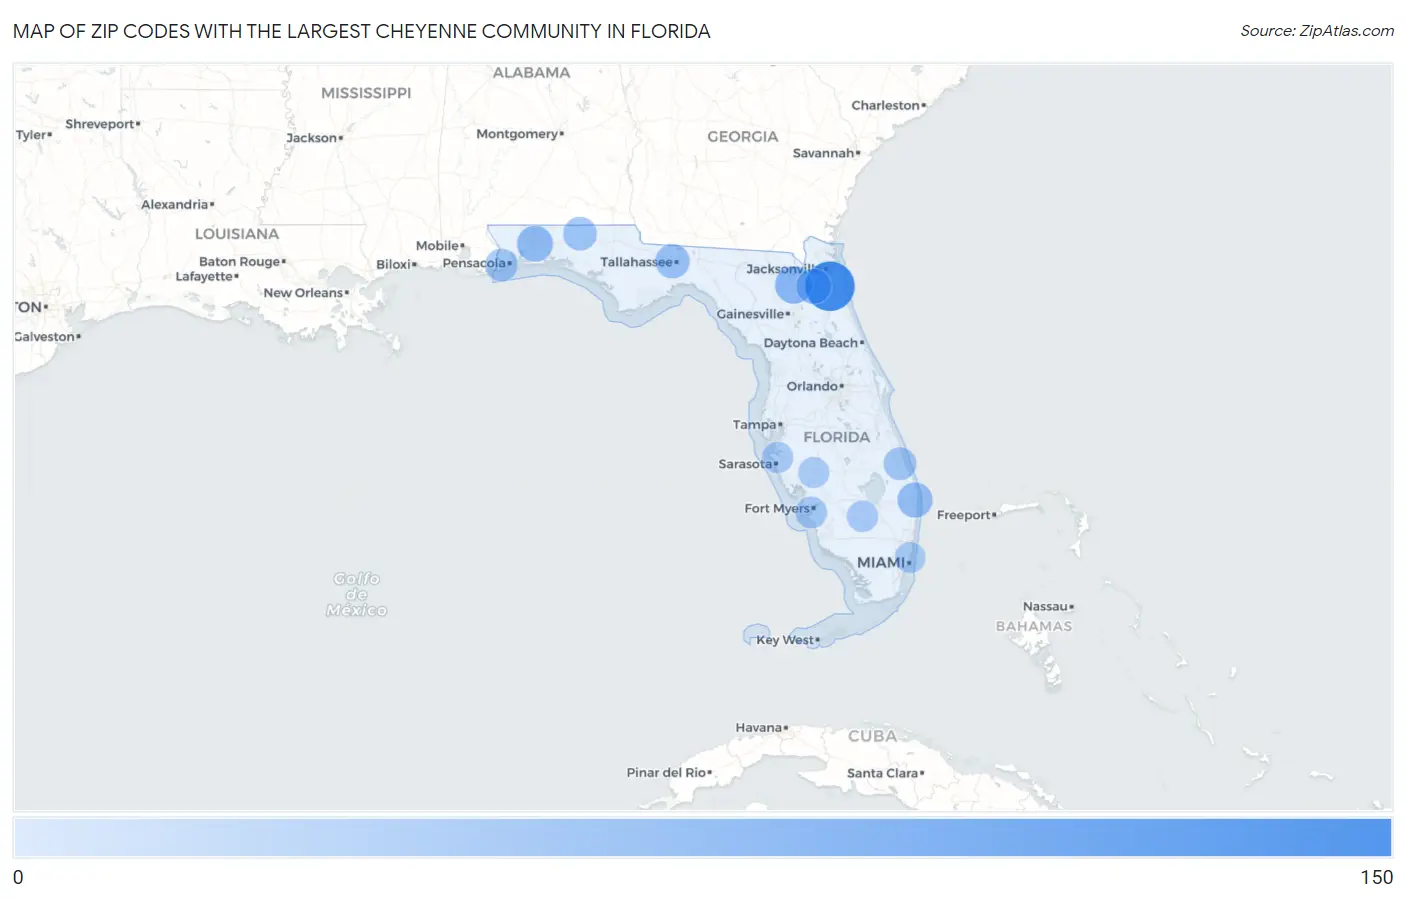
Task: Click the Golfo de México label
Action: (x=356, y=594)
